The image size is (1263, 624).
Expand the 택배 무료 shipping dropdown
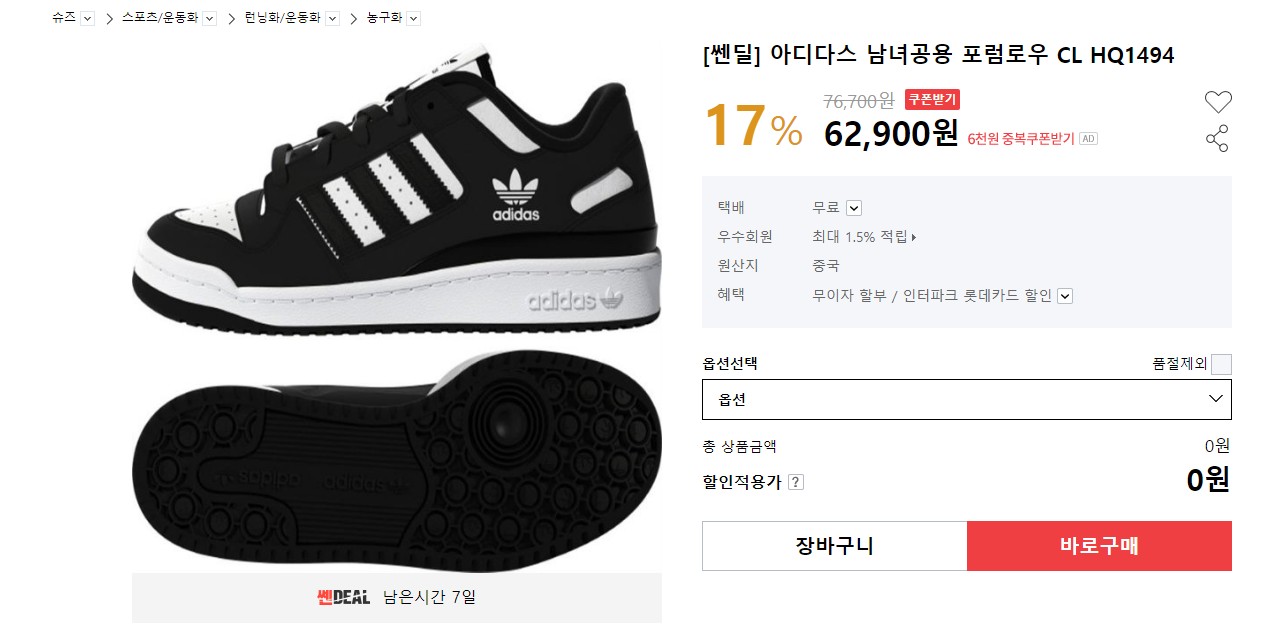click(x=853, y=208)
